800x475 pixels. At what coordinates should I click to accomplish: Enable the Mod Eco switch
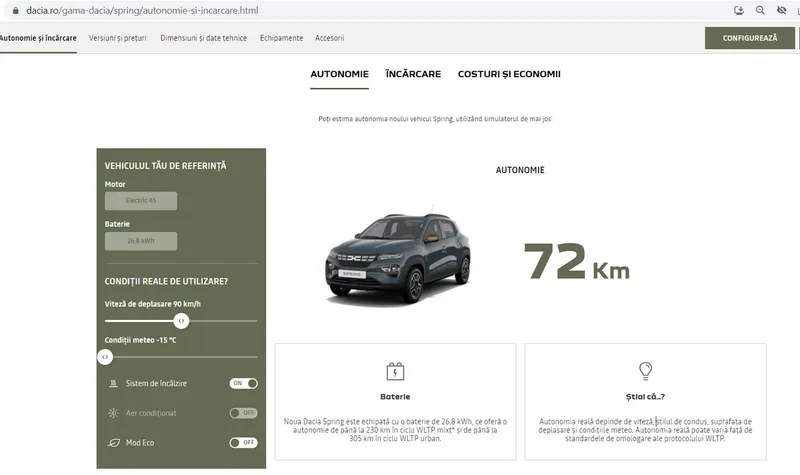[243, 442]
